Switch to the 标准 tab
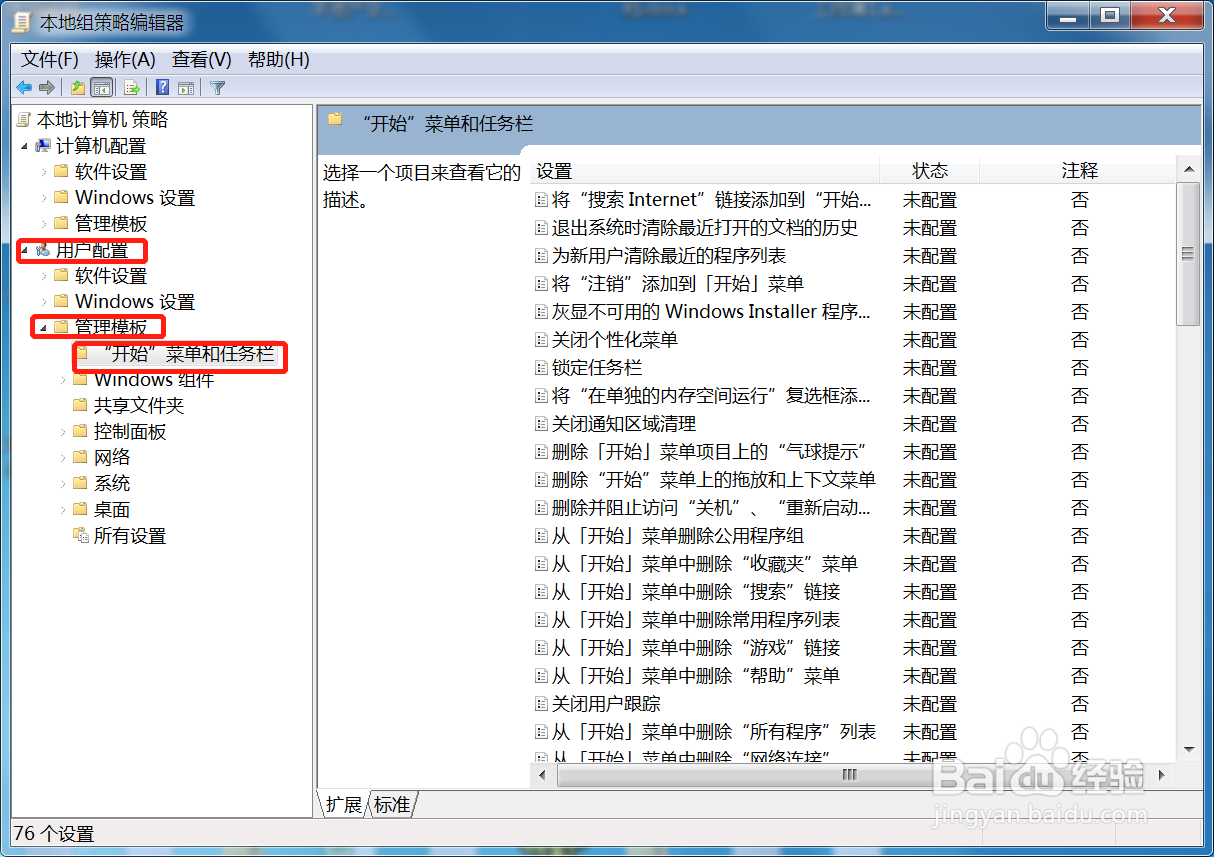Screen dimensions: 1214x857 [x=392, y=803]
